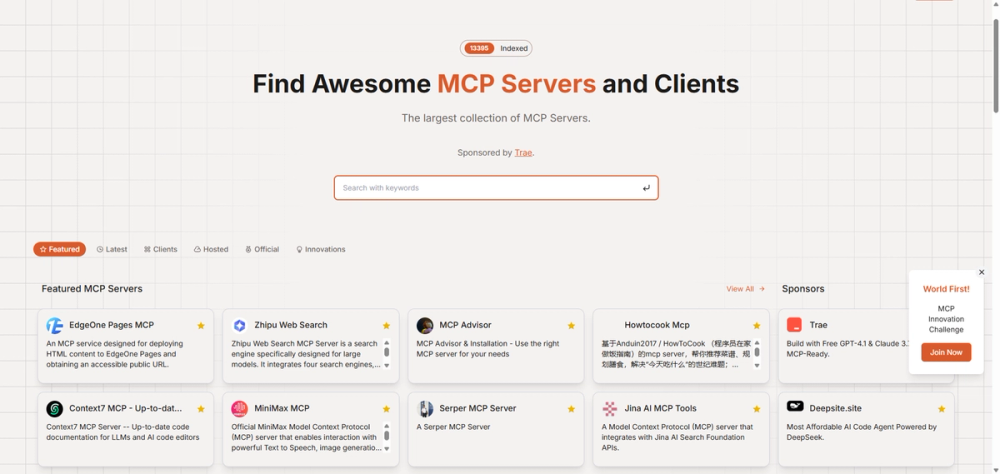The image size is (1000, 474).
Task: Click the Zhipu Web Search description scrollbar
Action: pyautogui.click(x=386, y=354)
